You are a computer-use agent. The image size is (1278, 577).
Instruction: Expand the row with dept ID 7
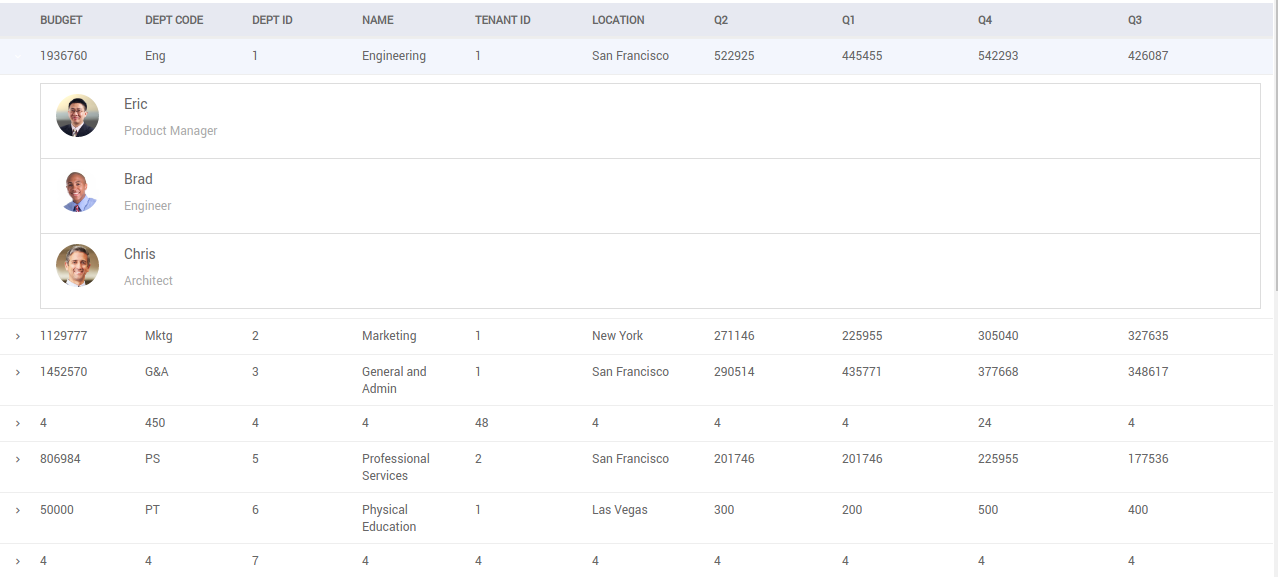tap(18, 562)
